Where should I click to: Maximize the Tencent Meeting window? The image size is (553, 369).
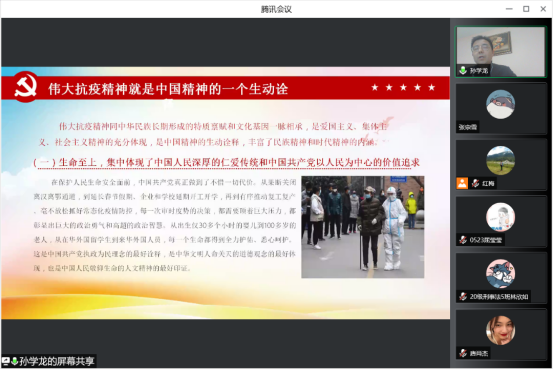tap(526, 9)
